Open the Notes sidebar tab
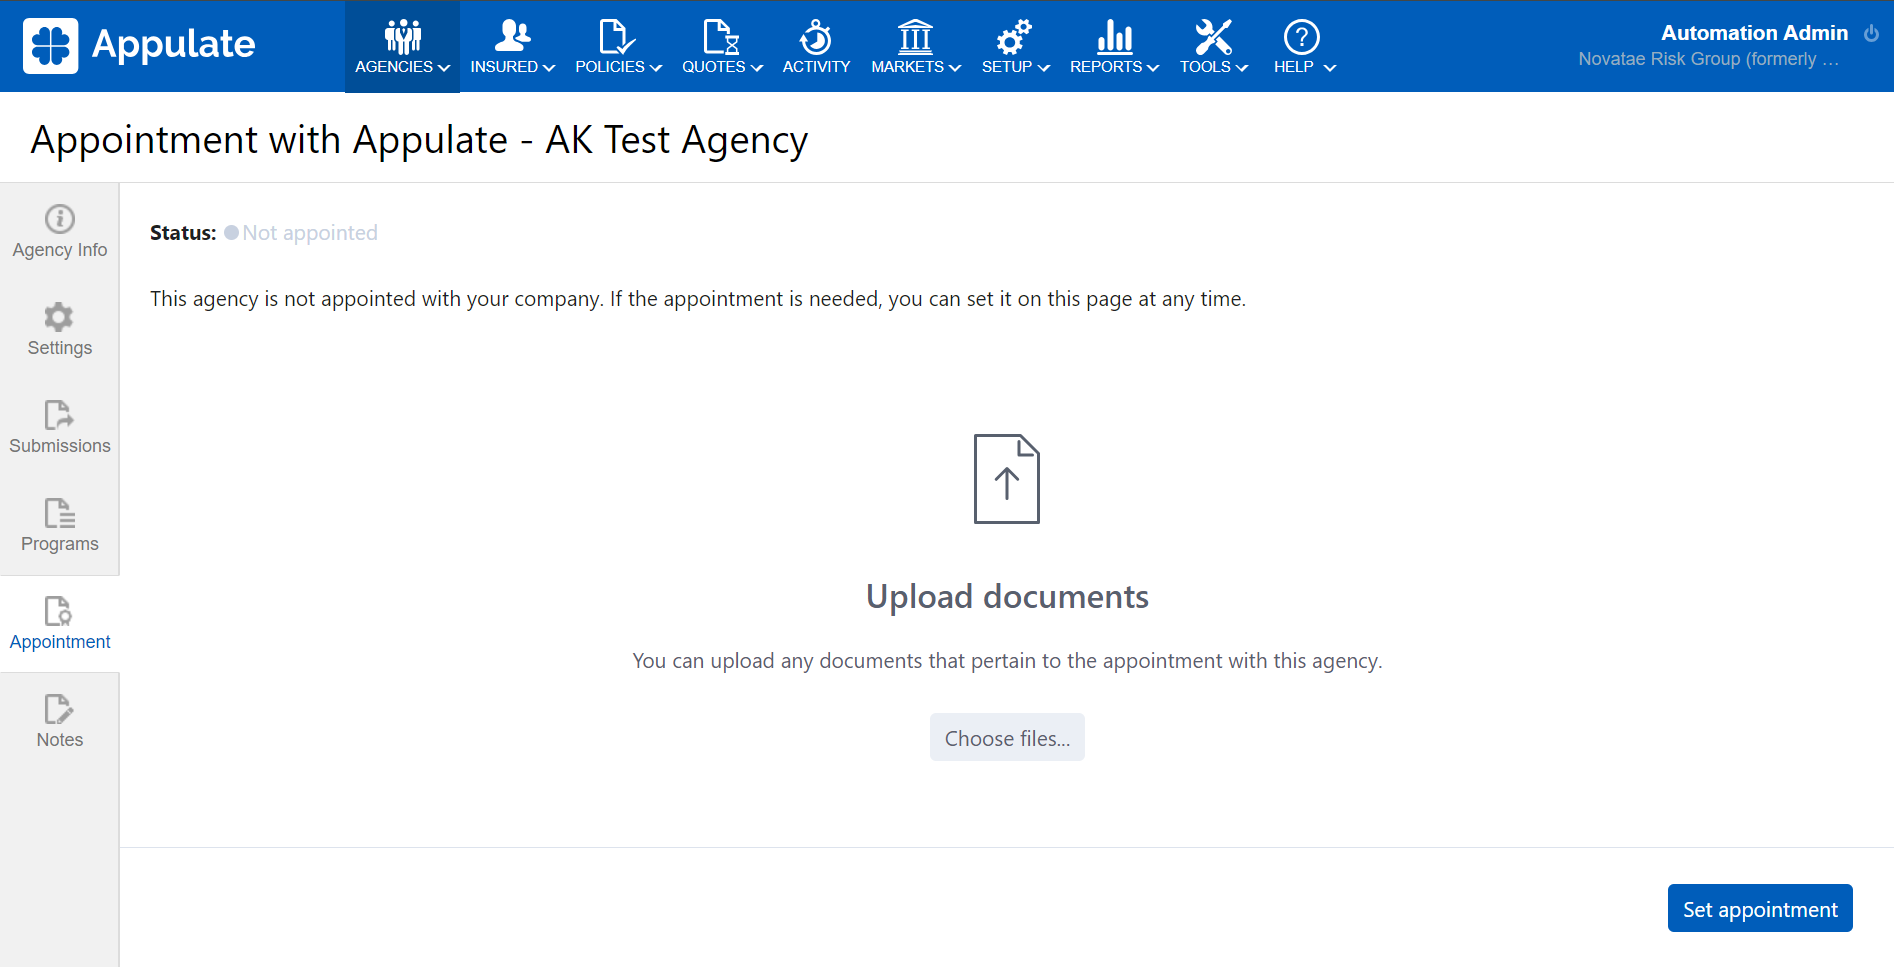1894x967 pixels. pyautogui.click(x=60, y=722)
